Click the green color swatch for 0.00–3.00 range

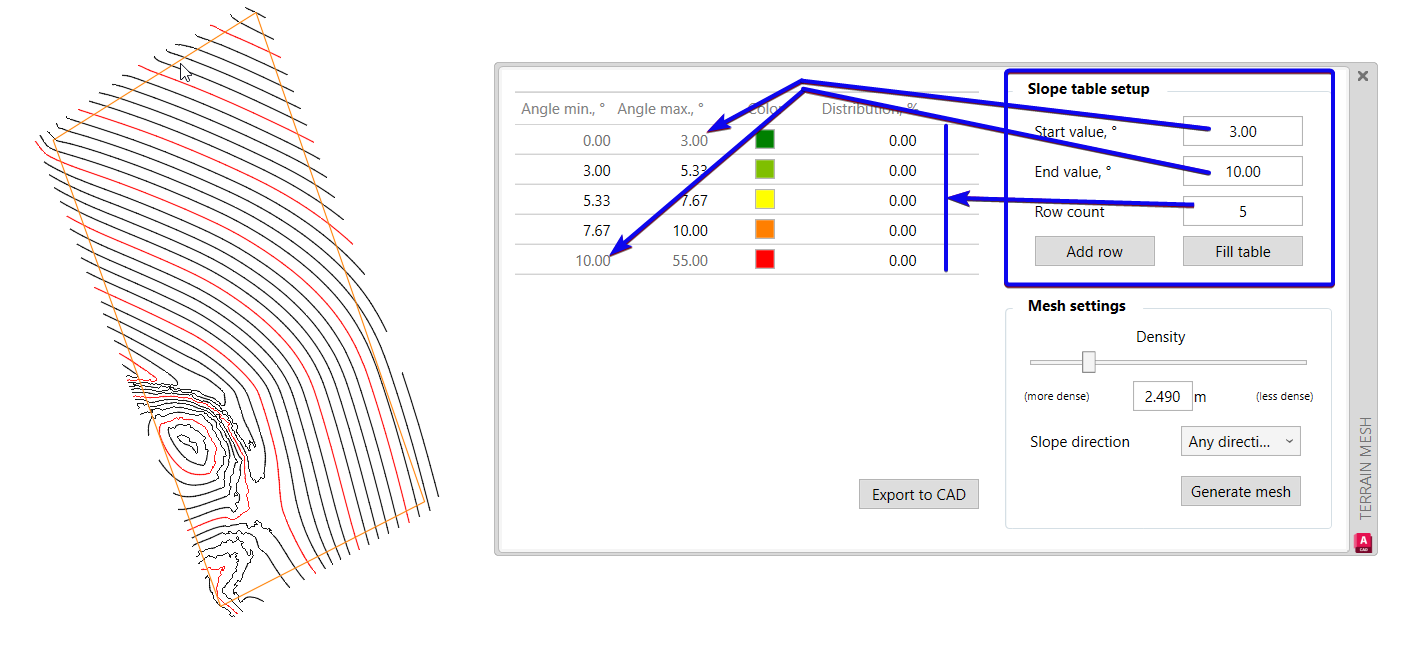click(x=764, y=140)
